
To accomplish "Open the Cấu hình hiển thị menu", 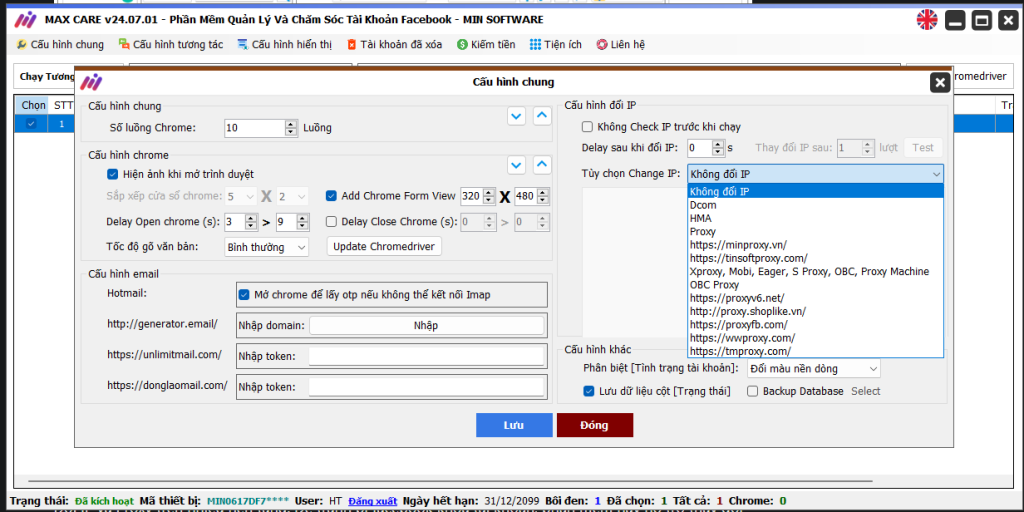I will click(x=285, y=44).
